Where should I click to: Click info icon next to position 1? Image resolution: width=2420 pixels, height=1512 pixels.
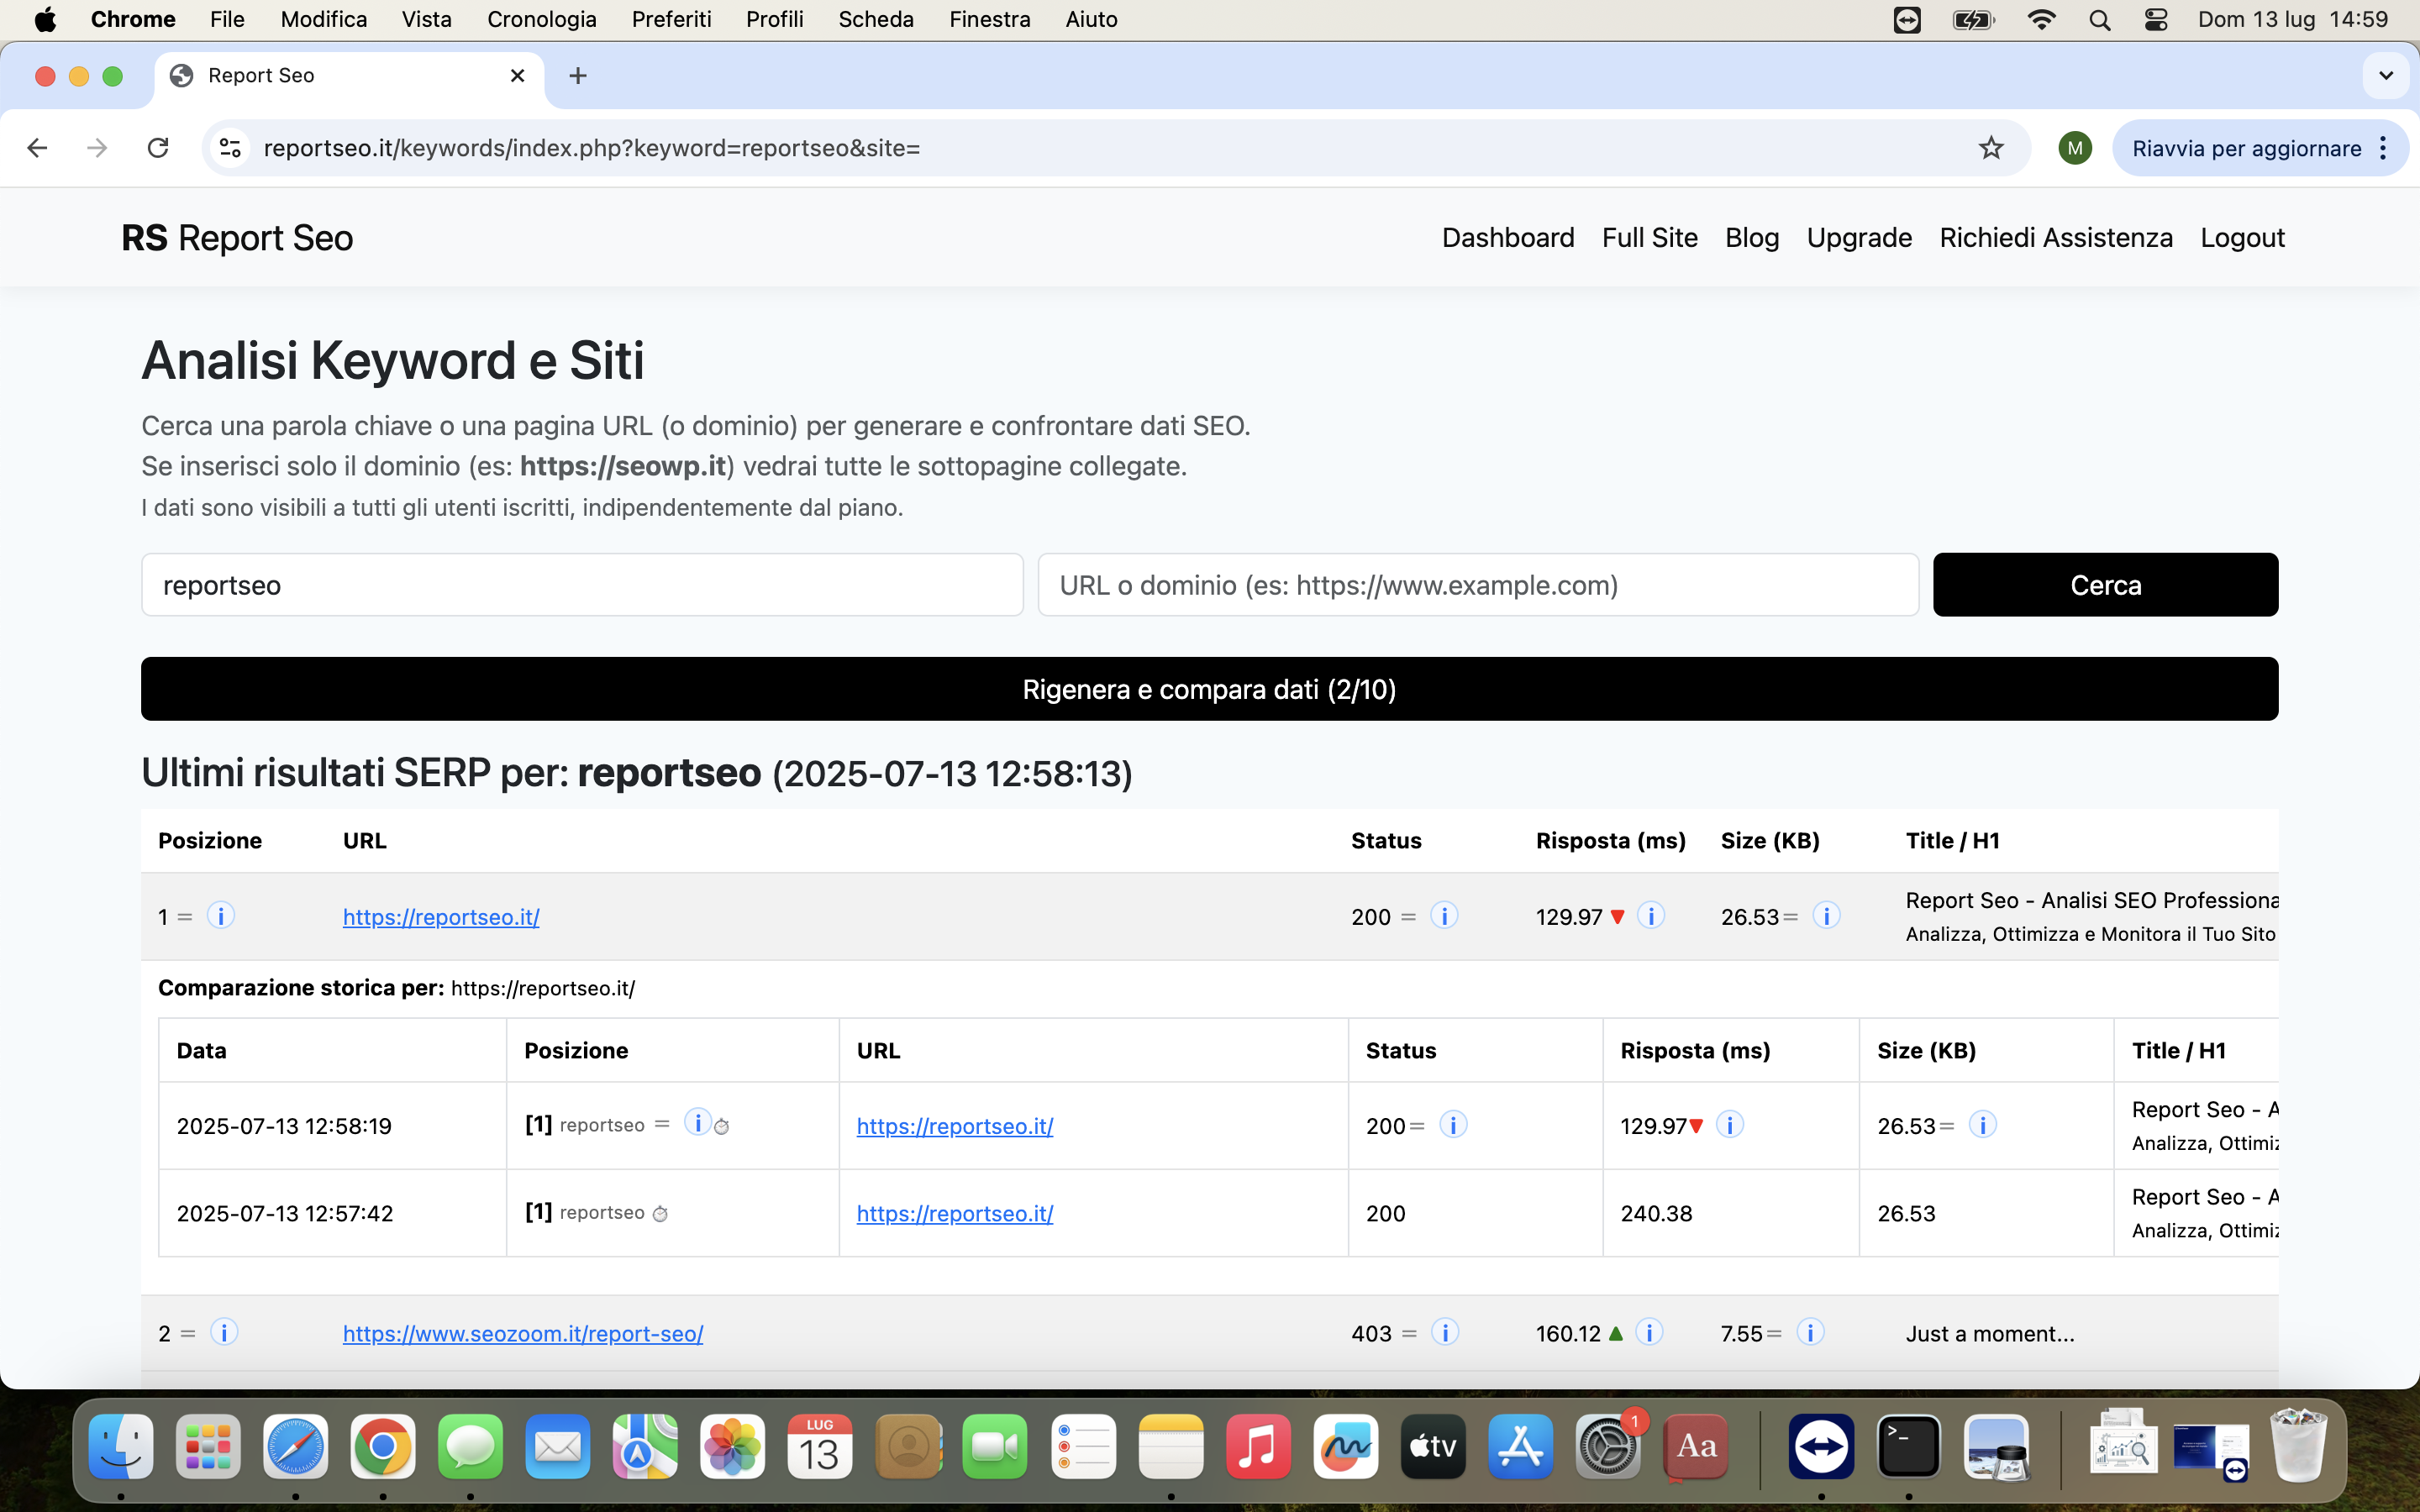tap(221, 915)
